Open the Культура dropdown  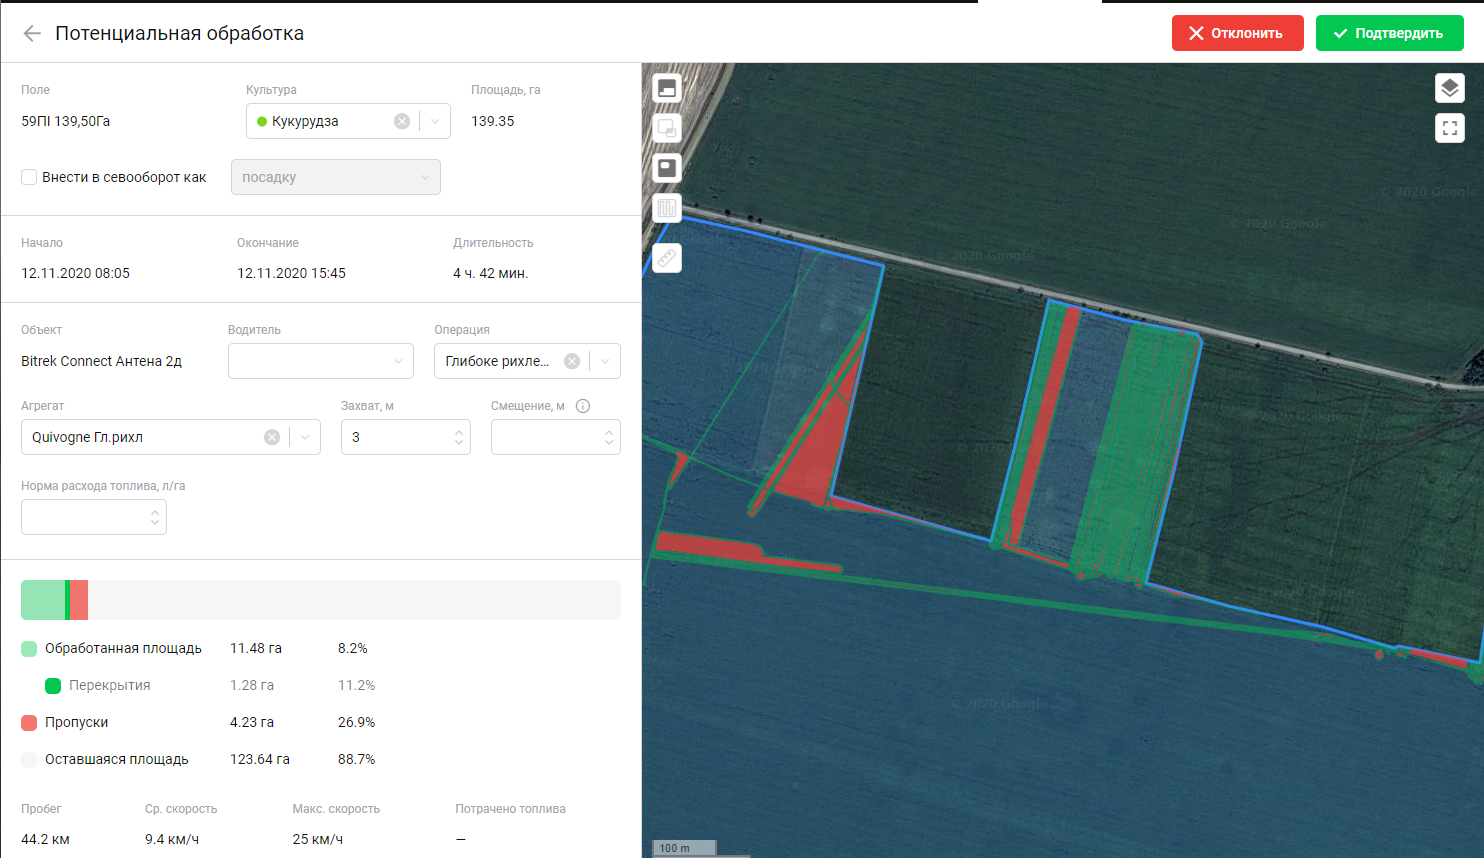[435, 121]
